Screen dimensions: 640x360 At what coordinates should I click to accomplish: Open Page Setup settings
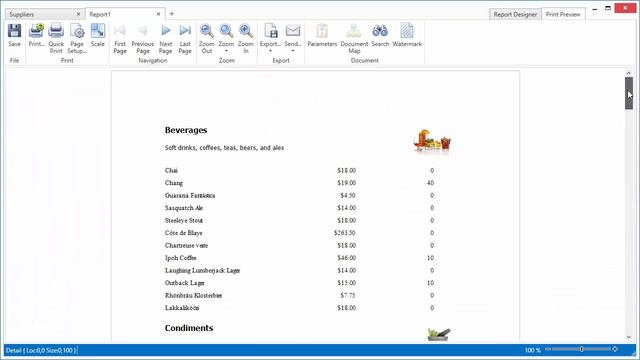(77, 31)
